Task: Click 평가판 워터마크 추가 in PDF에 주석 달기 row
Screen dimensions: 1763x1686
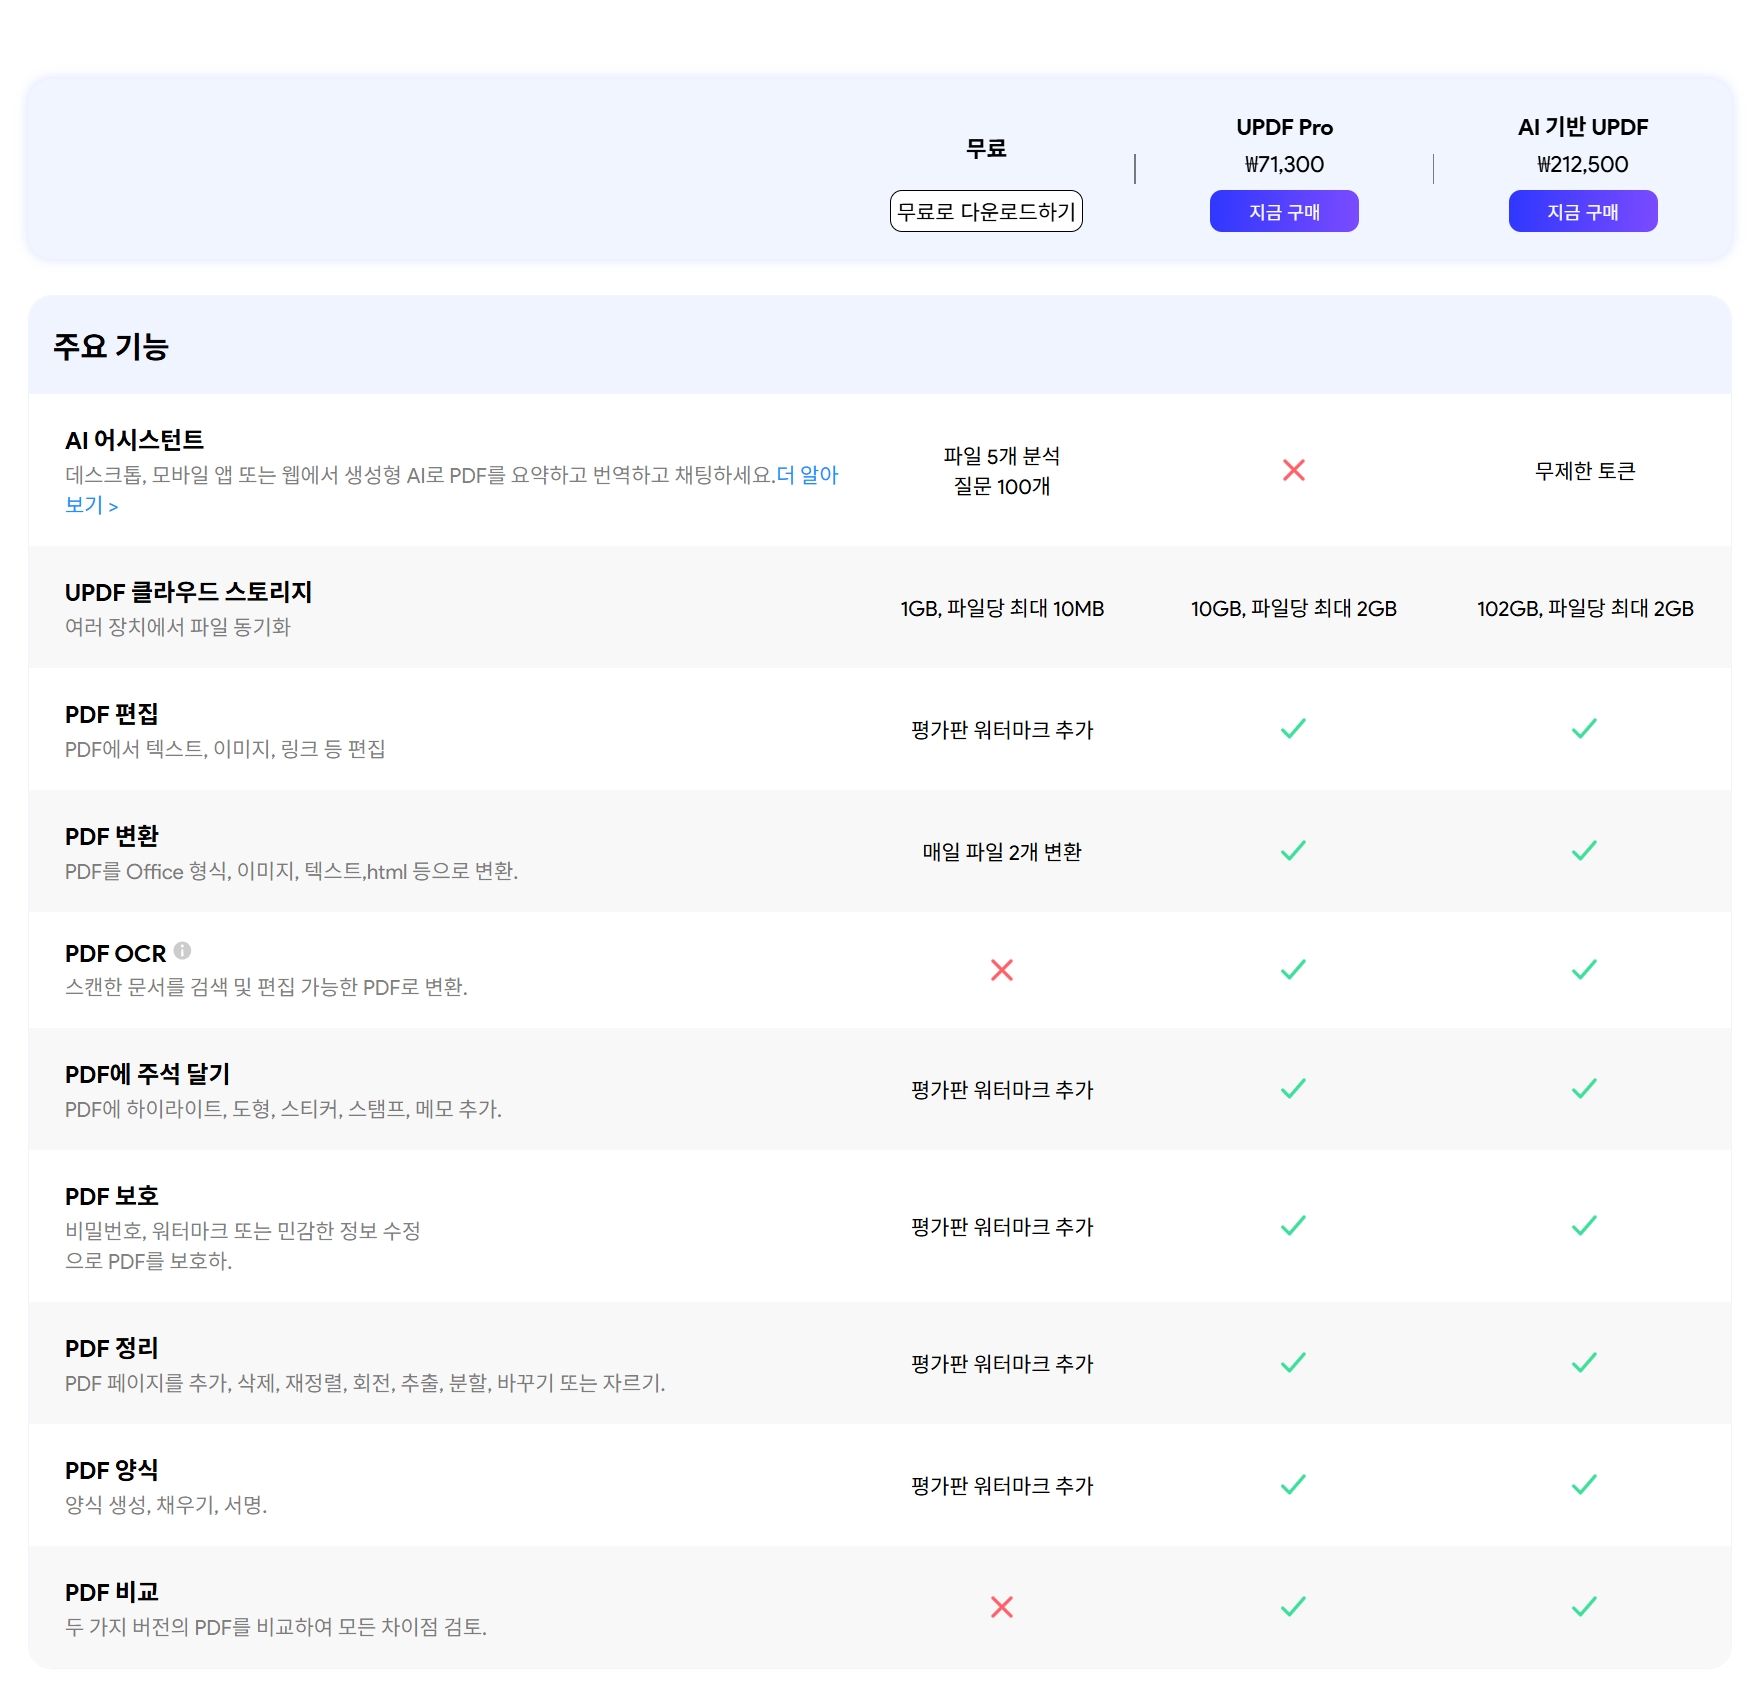Action: [x=1002, y=1090]
